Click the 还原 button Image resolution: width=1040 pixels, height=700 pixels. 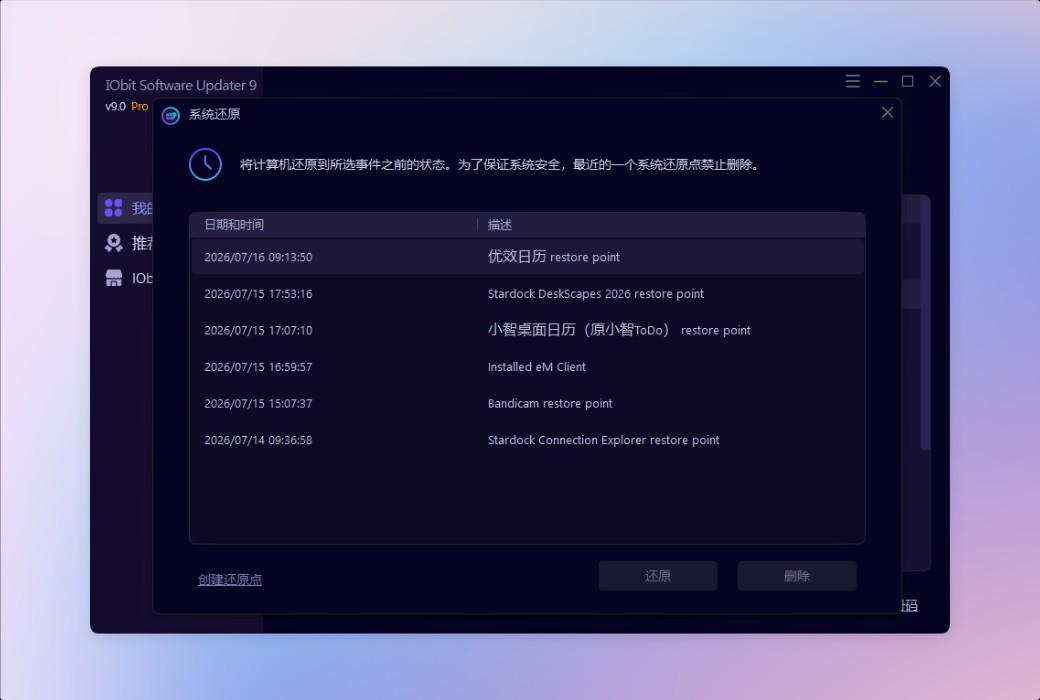point(658,576)
